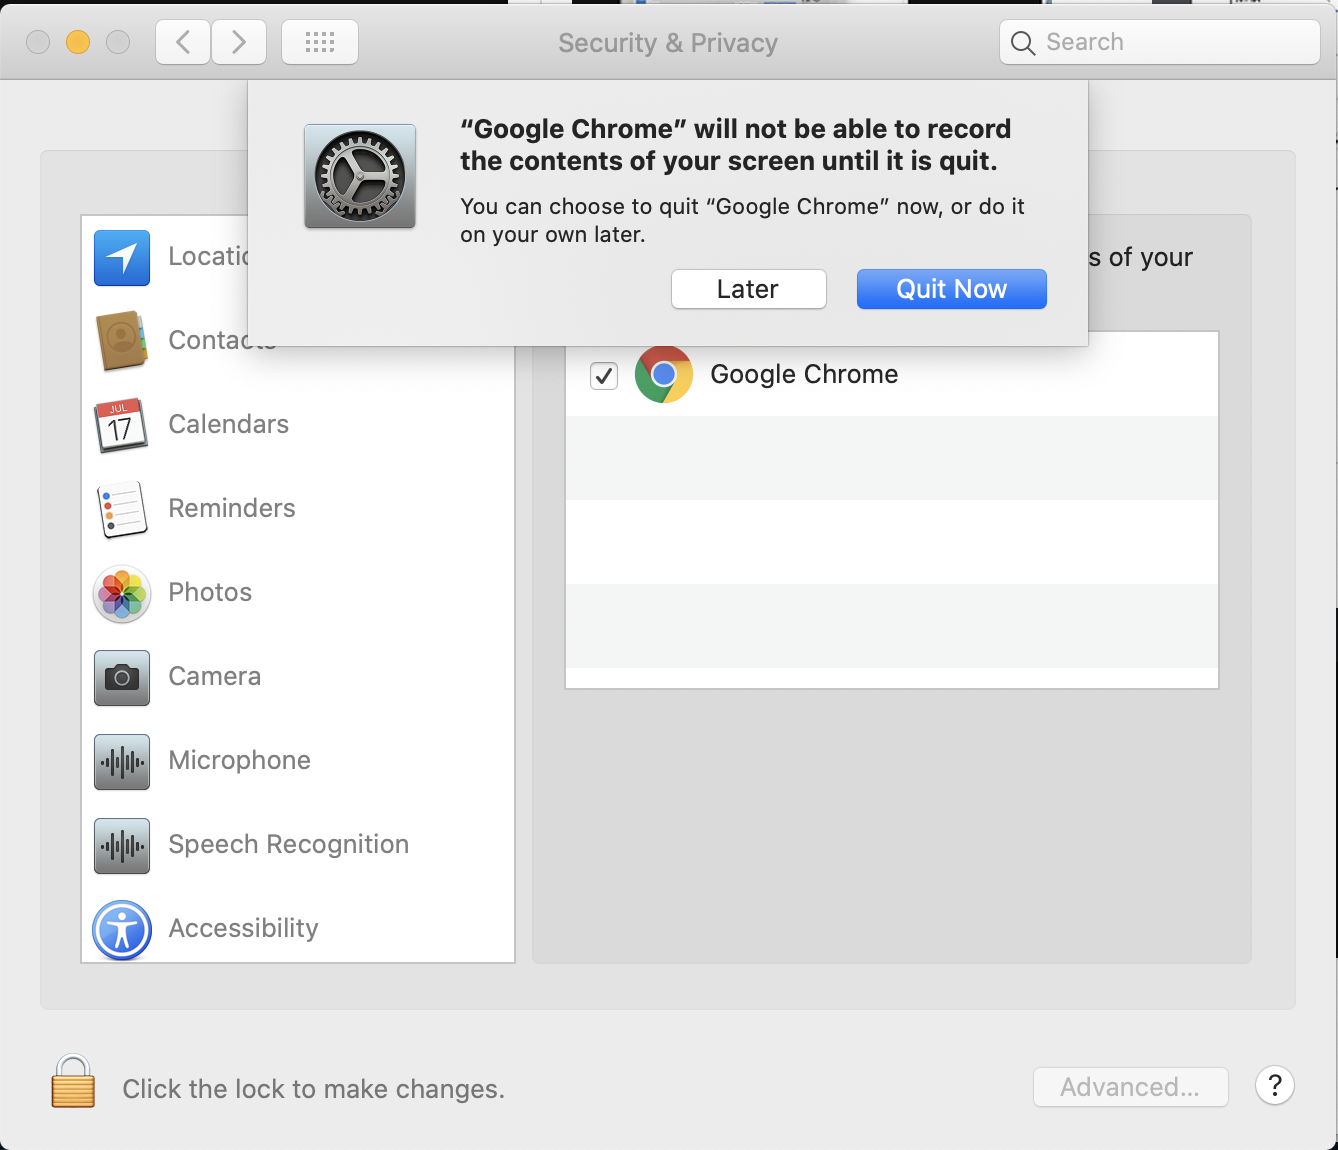Show all preferences grid button

pos(320,42)
